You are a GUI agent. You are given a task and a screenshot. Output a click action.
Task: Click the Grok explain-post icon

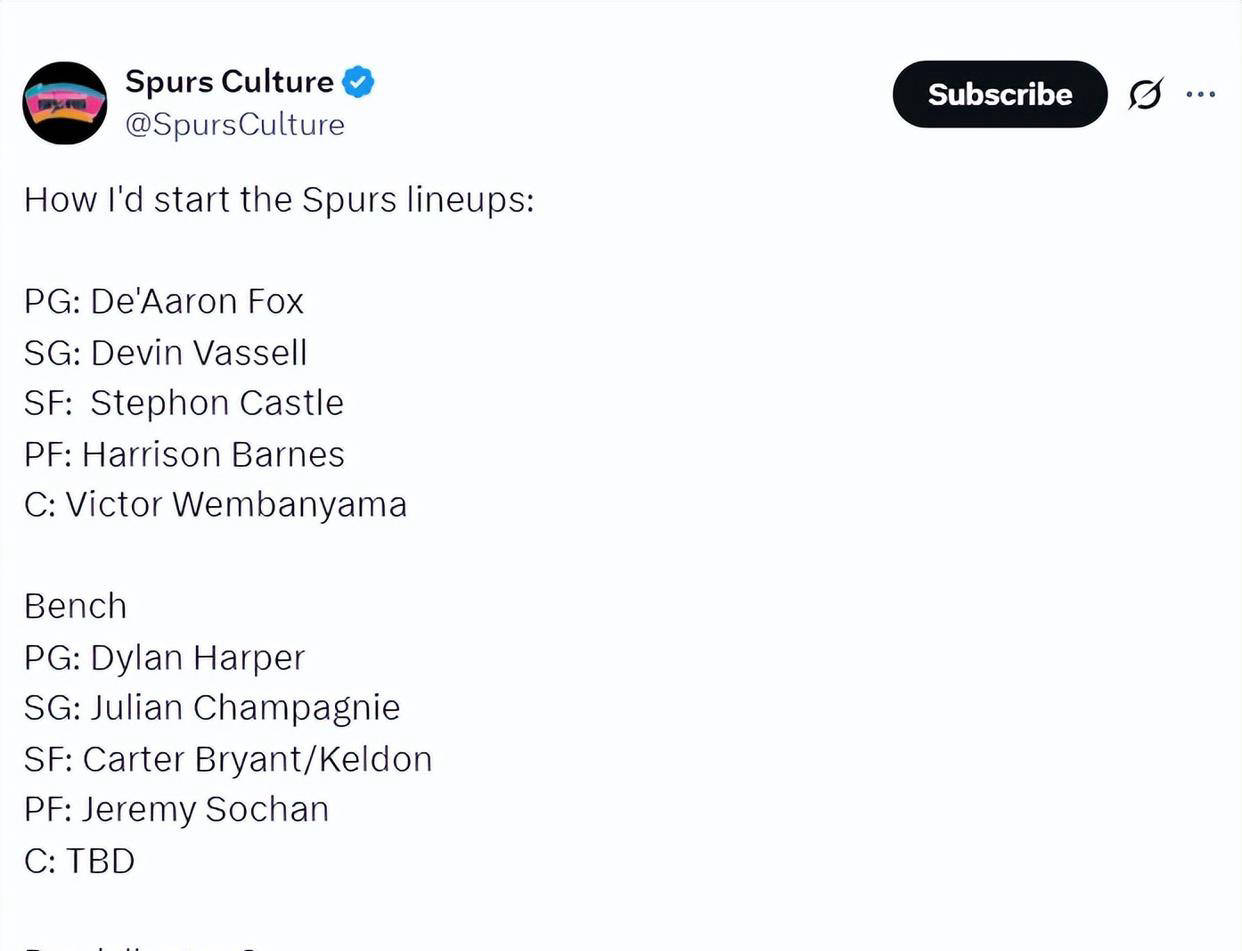point(1145,94)
